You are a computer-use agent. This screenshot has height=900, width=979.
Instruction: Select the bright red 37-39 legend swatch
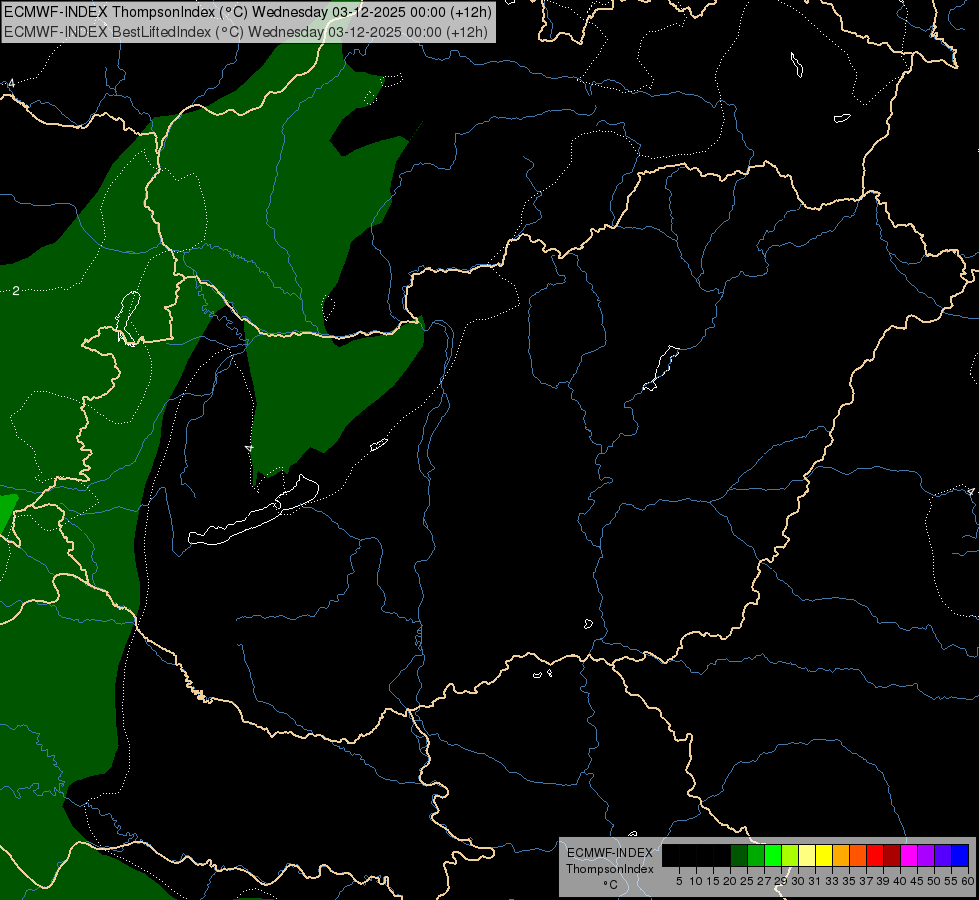(875, 855)
